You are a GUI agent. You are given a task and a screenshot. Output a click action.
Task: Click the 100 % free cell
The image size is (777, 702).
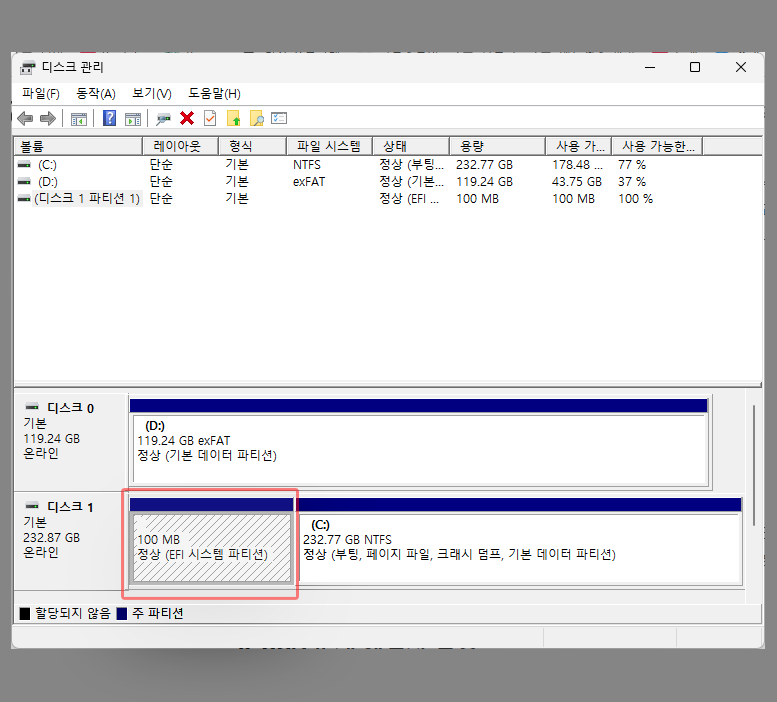pos(635,199)
